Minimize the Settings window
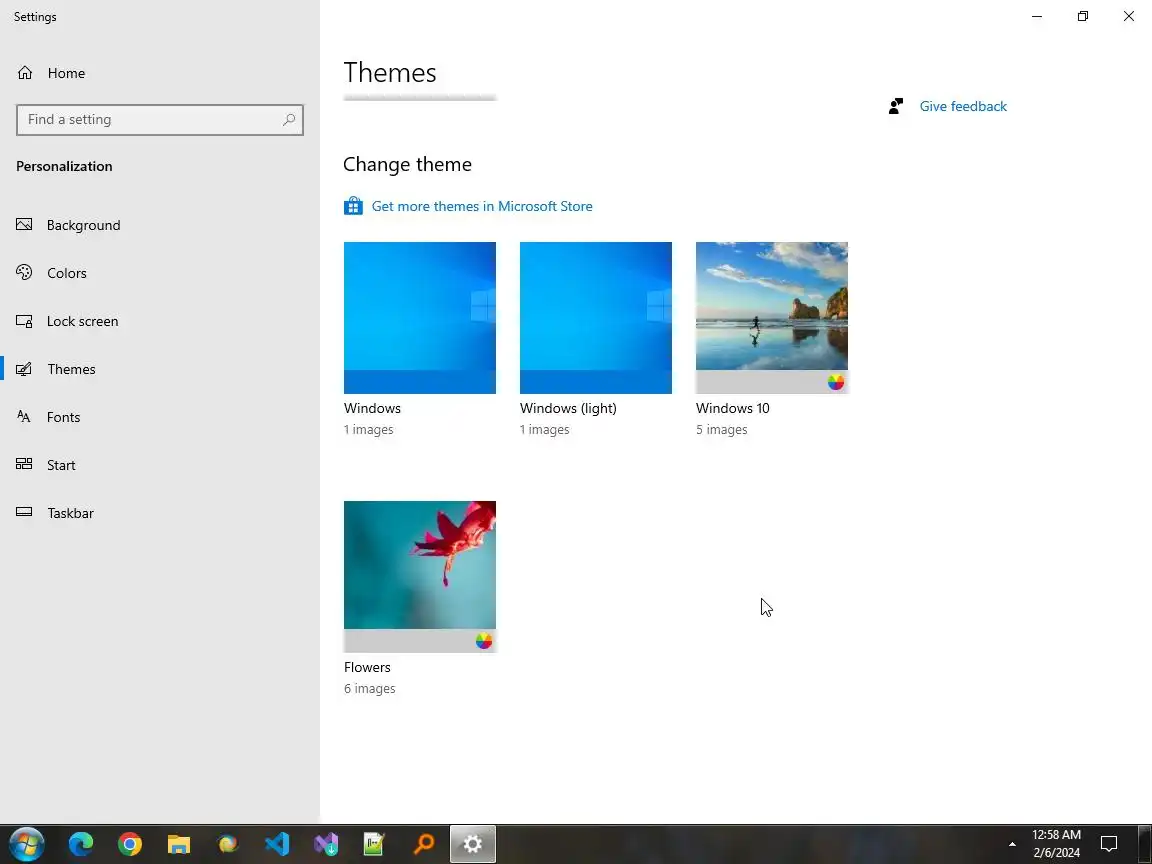1152x864 pixels. pos(1037,16)
